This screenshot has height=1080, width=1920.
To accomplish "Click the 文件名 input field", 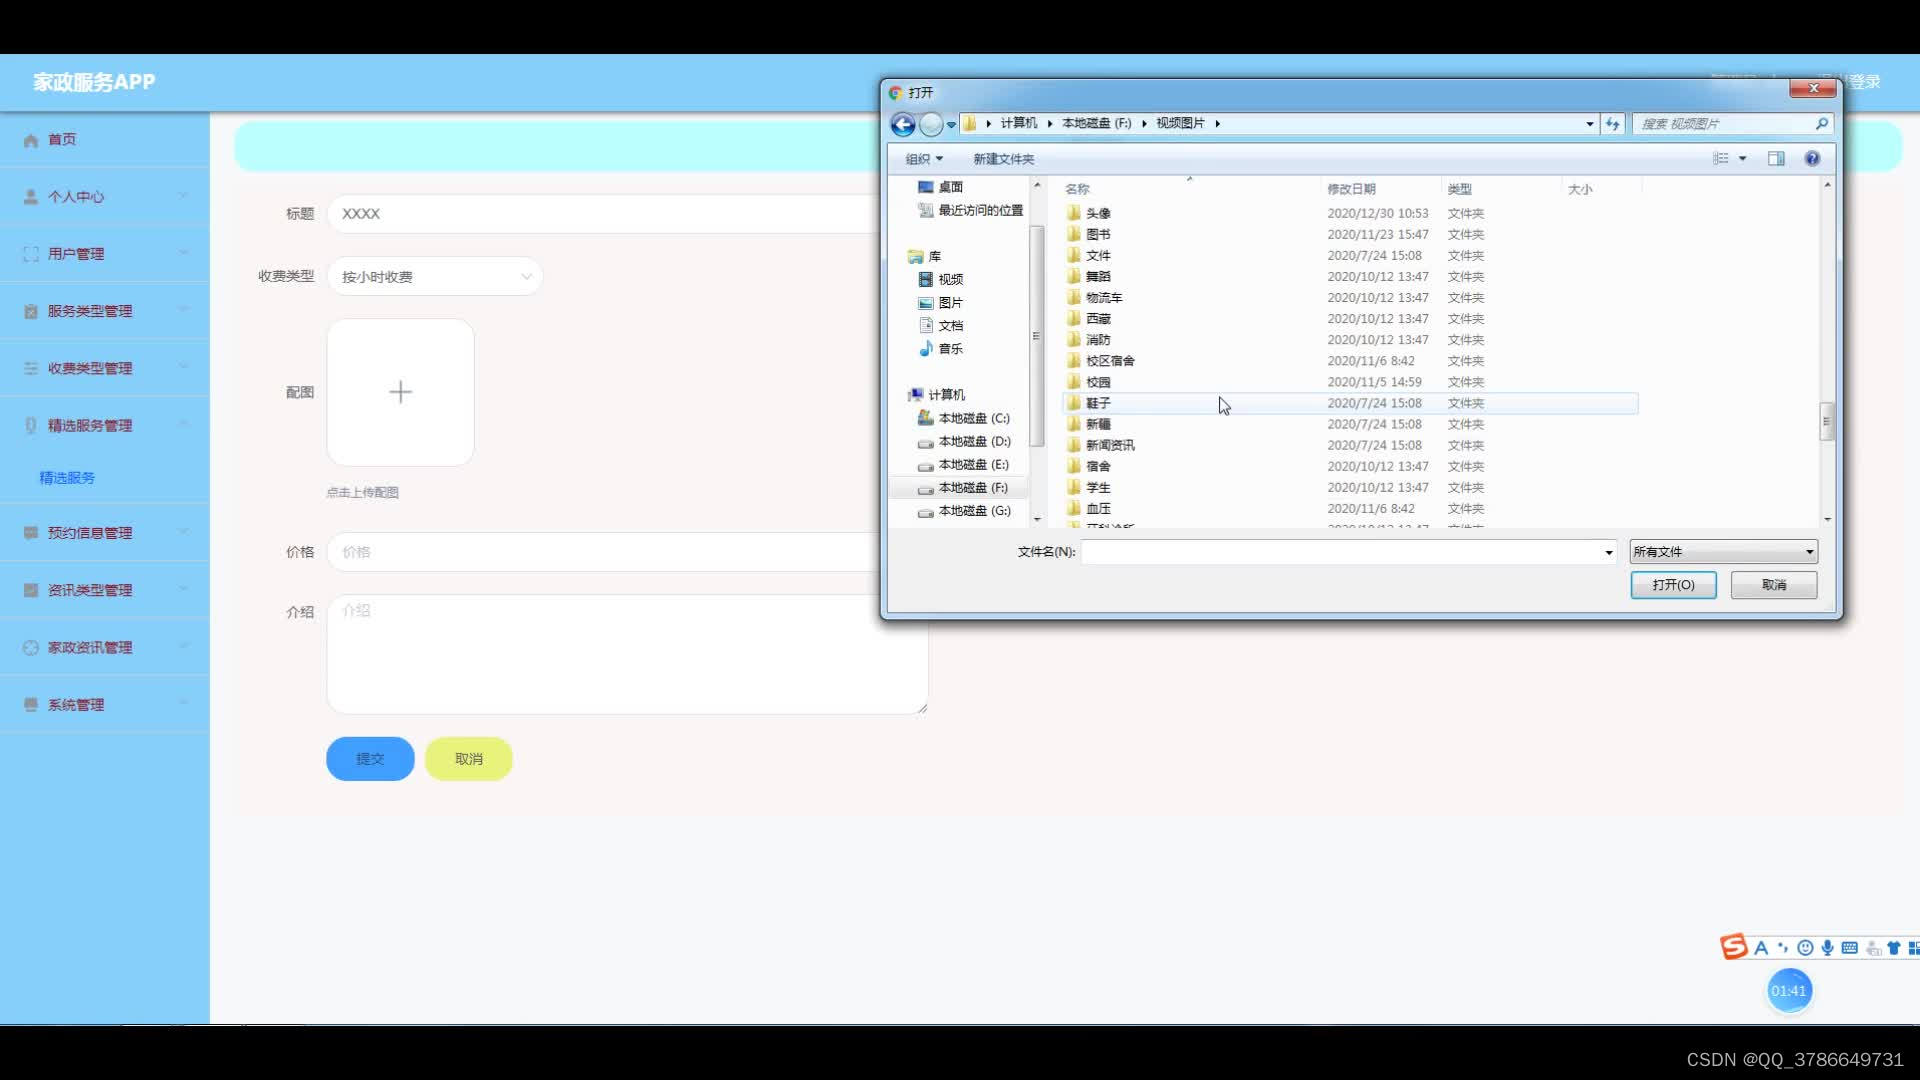I will point(1340,552).
